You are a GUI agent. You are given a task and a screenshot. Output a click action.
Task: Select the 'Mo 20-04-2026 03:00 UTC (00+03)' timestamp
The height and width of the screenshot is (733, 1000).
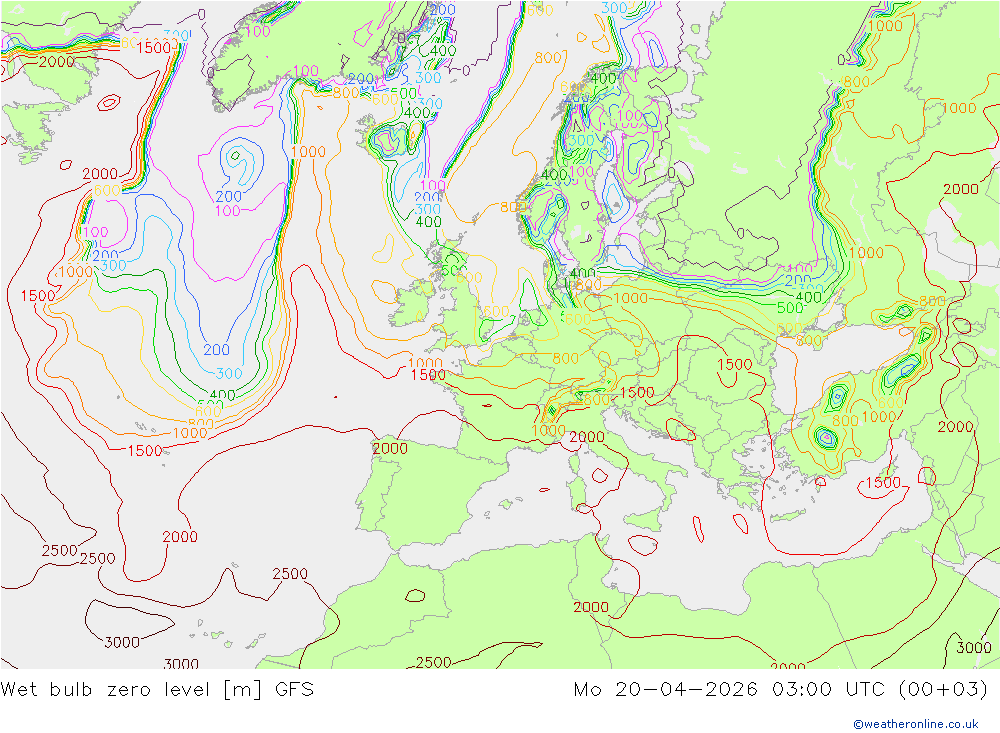coord(781,690)
